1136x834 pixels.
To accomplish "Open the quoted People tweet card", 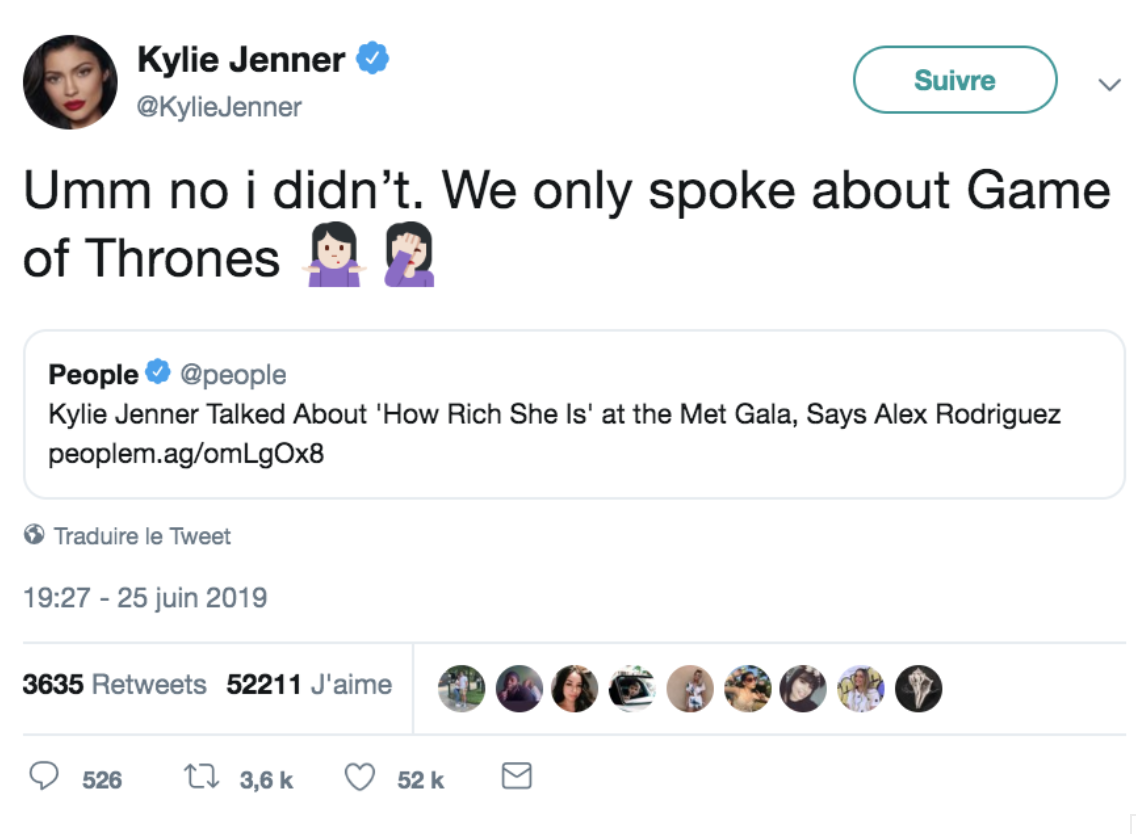I will (573, 414).
